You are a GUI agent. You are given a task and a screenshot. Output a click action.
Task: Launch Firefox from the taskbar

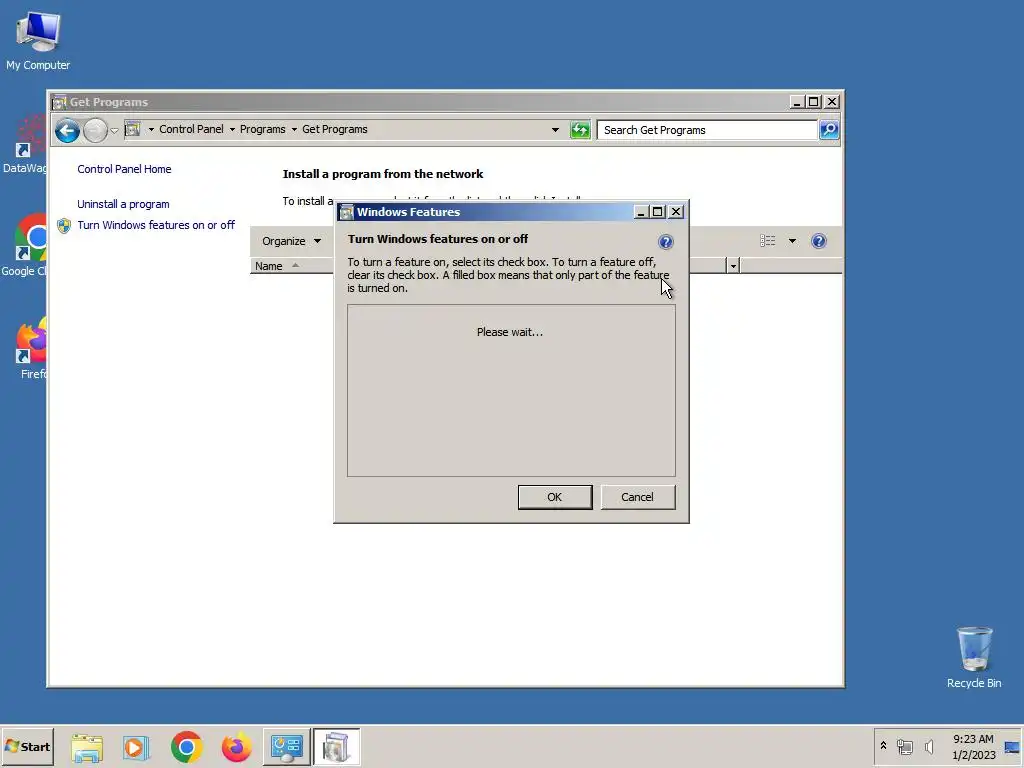click(236, 747)
